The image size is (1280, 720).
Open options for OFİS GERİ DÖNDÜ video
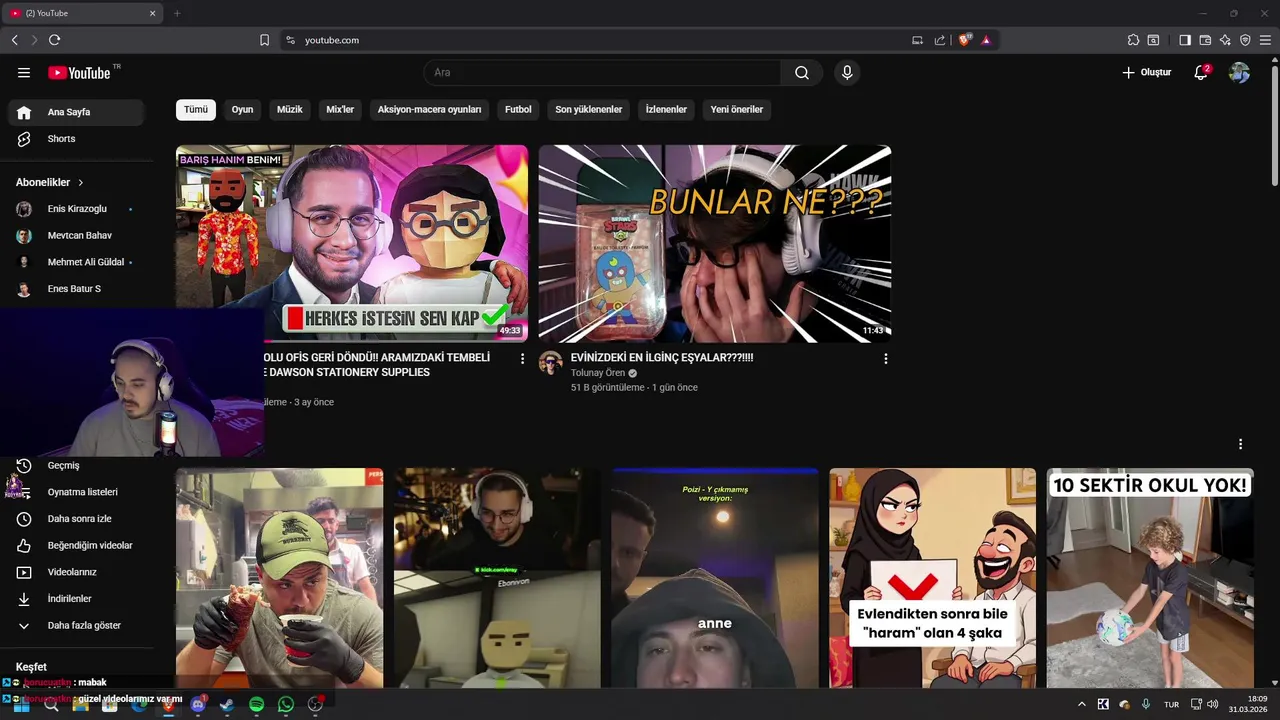522,358
